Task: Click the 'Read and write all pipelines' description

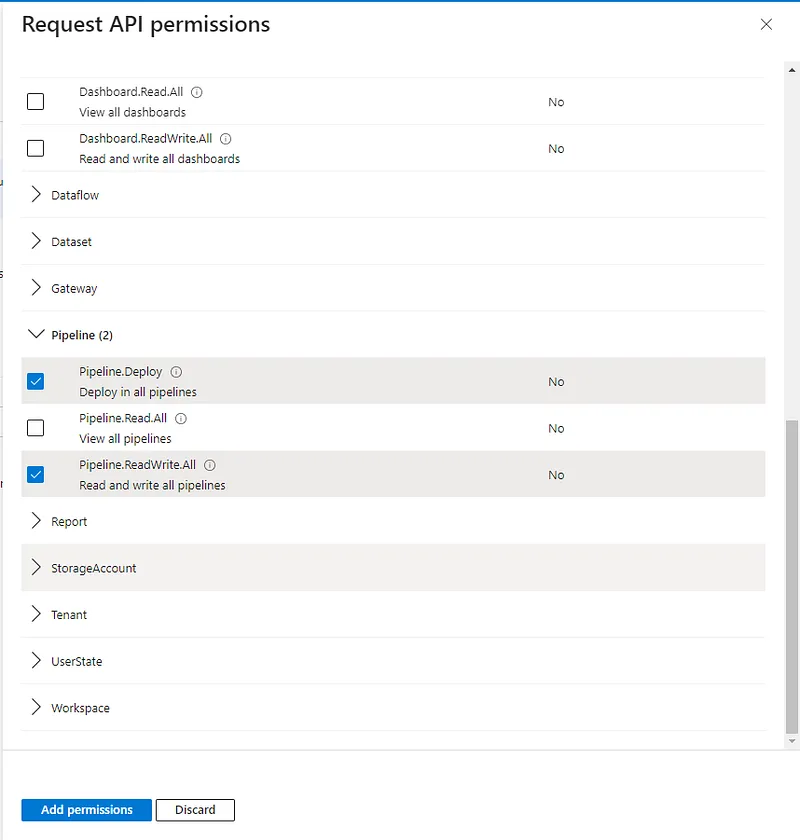Action: [x=152, y=485]
